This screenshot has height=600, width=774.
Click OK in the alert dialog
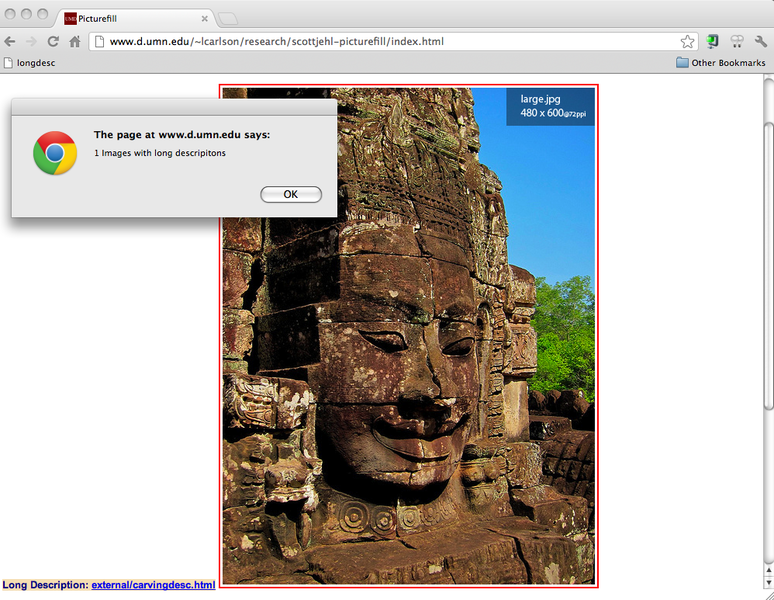pyautogui.click(x=291, y=194)
